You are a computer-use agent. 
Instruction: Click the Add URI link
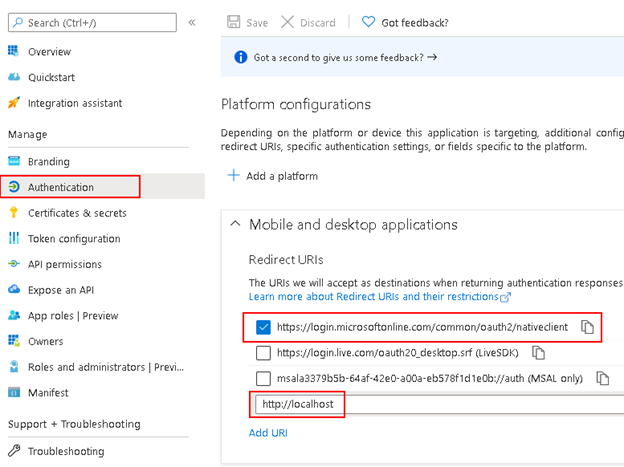(269, 432)
